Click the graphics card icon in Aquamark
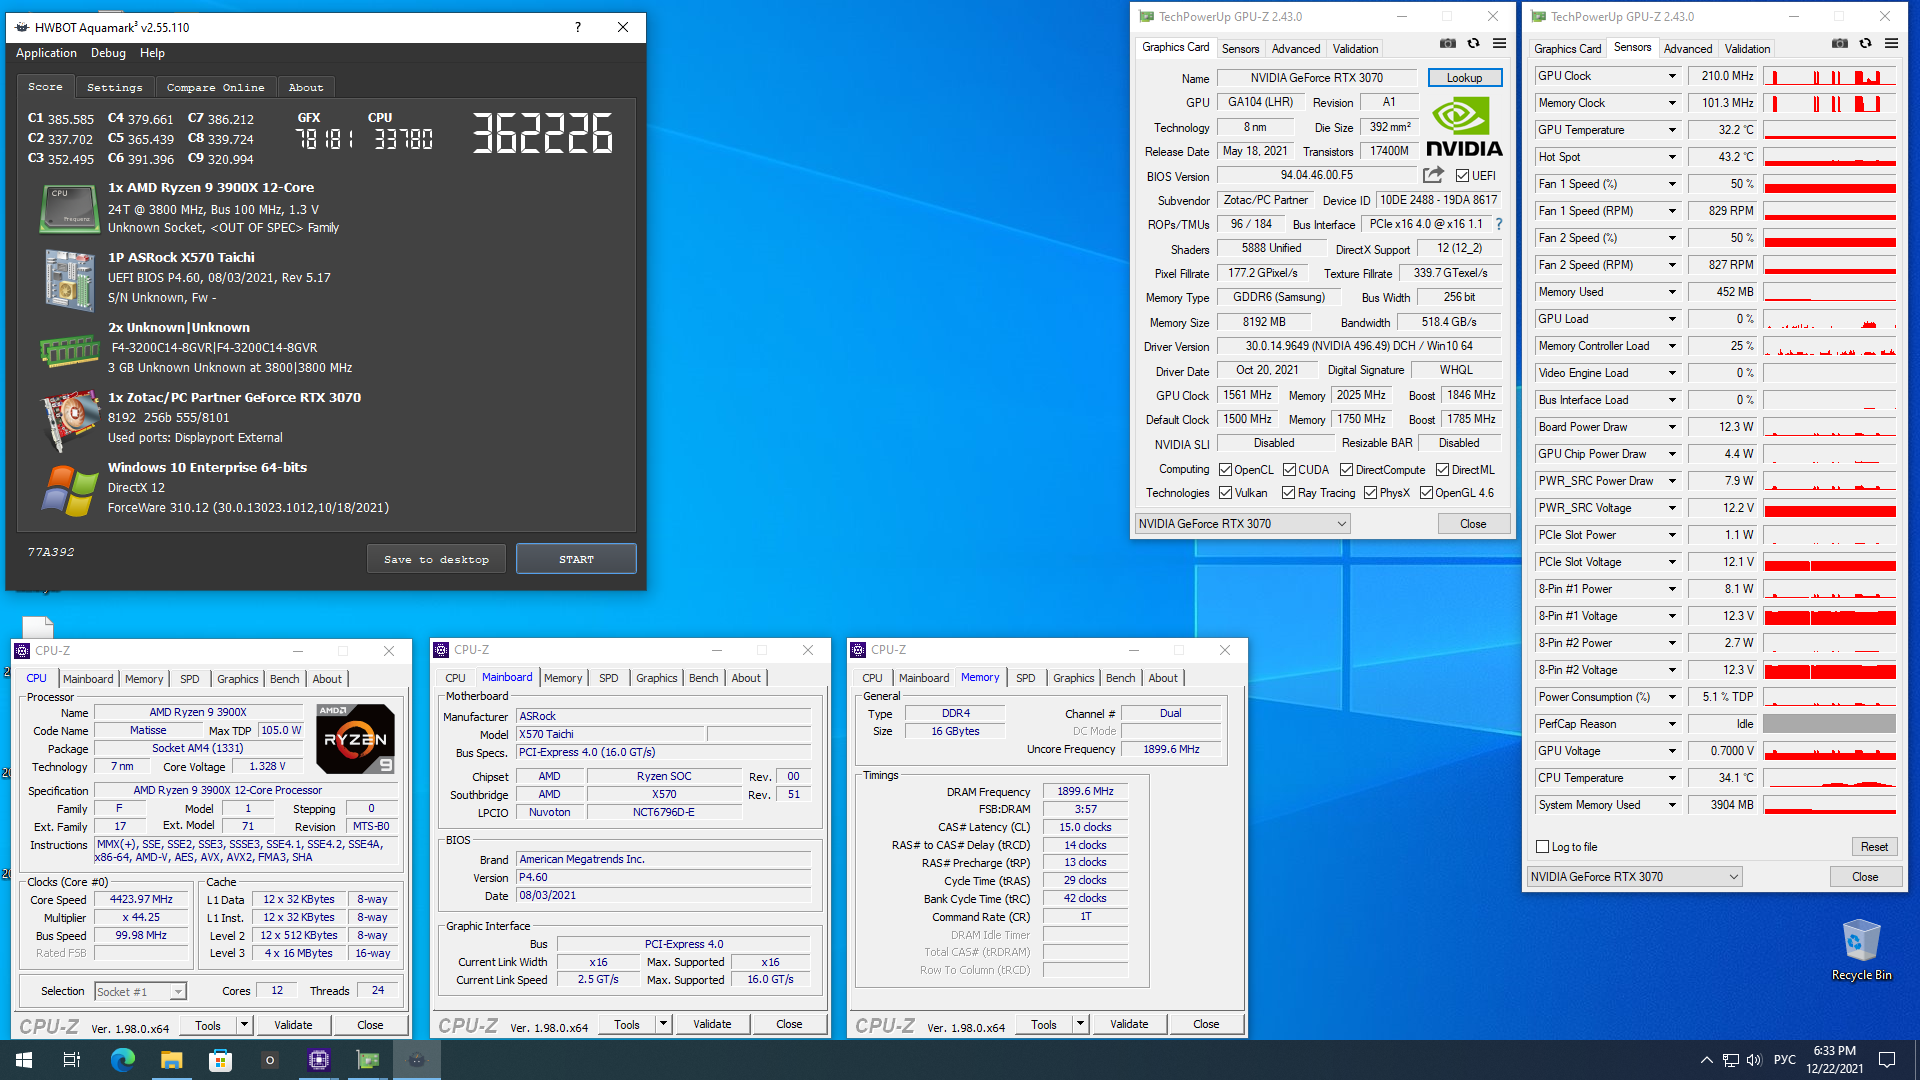Image resolution: width=1920 pixels, height=1080 pixels. (69, 419)
